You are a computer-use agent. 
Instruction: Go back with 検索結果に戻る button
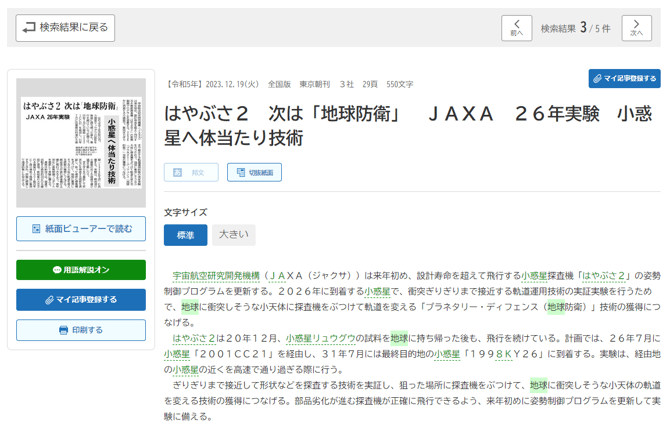coord(65,28)
